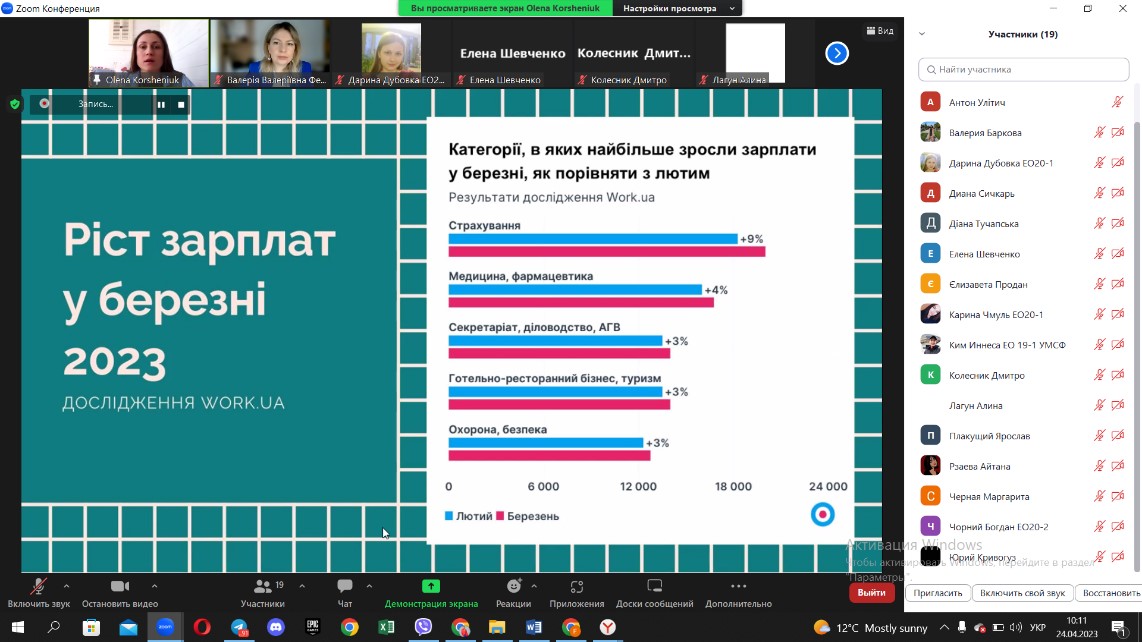The width and height of the screenshot is (1142, 642).
Task: Open the Участники panel button
Action: pyautogui.click(x=263, y=593)
